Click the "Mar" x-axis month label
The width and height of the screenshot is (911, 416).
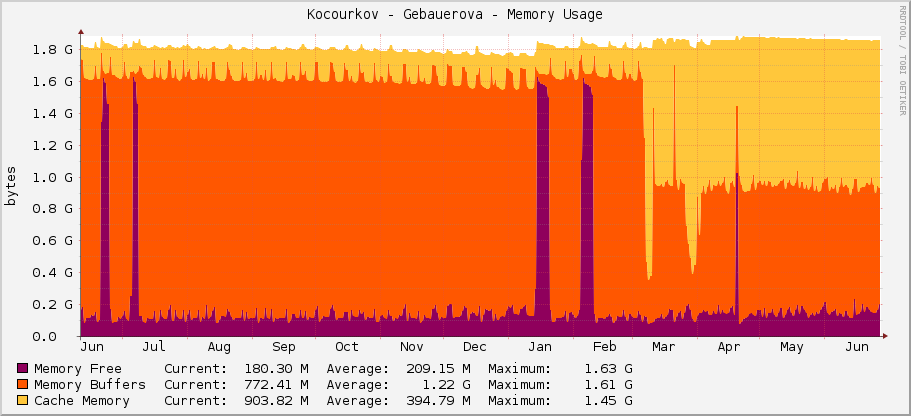(x=663, y=347)
